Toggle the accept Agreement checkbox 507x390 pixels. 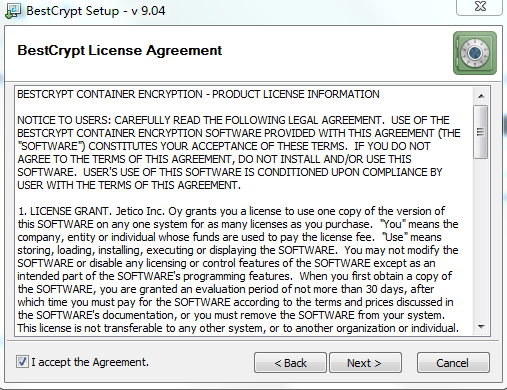(x=22, y=362)
